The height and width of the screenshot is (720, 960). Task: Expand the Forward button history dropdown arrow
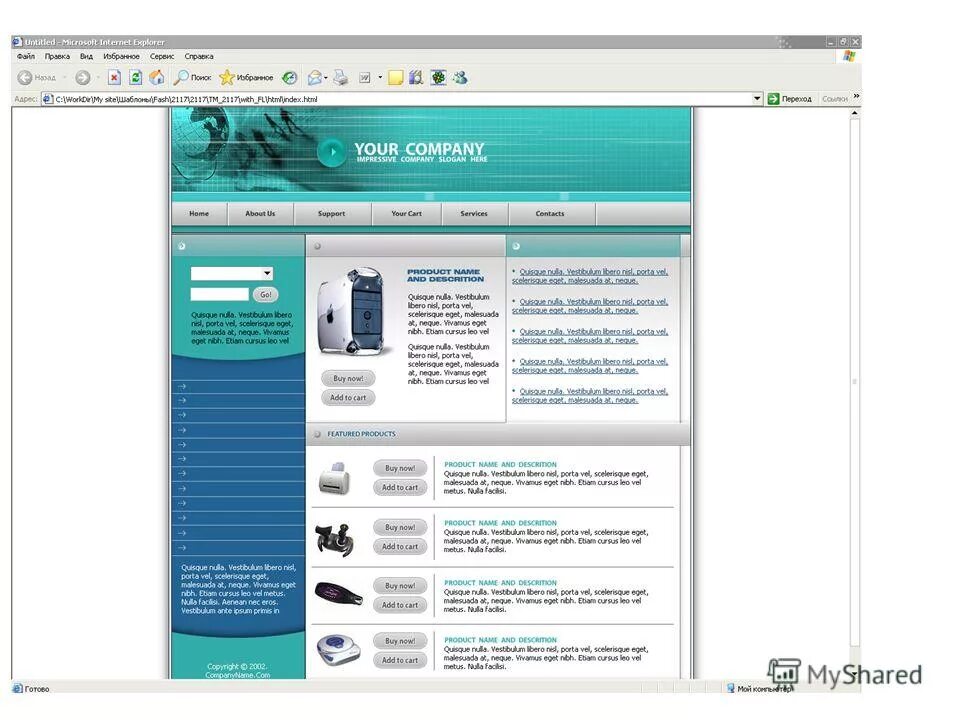pyautogui.click(x=97, y=78)
